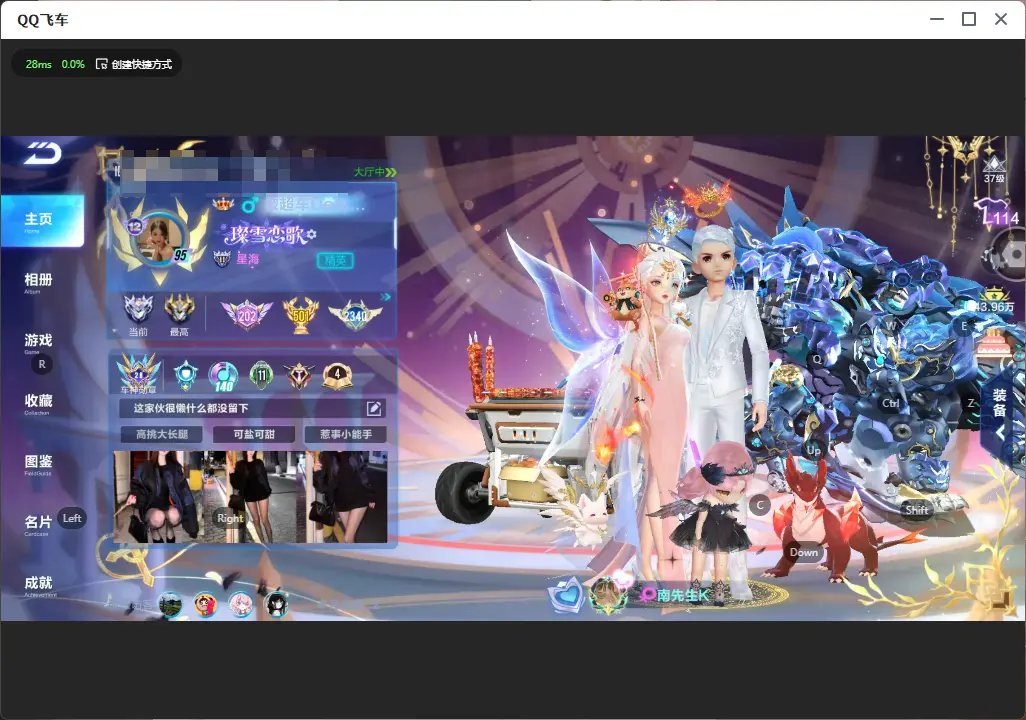Click the club shield emblem beside 星海
The image size is (1026, 720).
(222, 259)
